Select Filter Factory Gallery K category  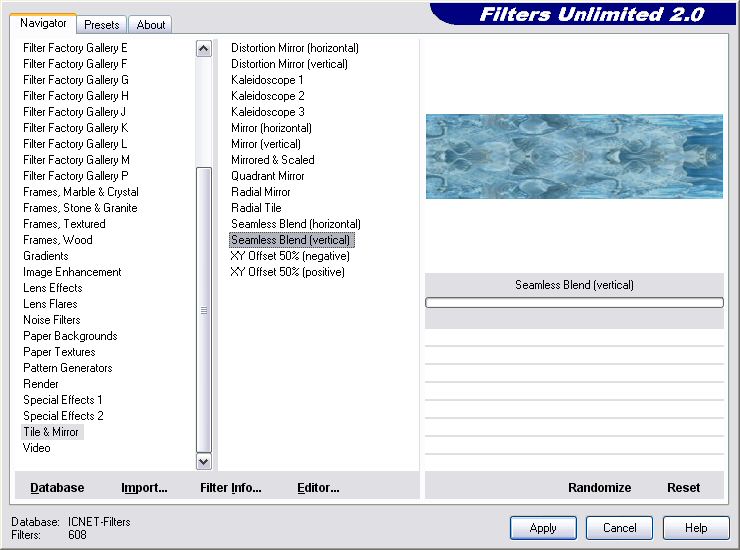pyautogui.click(x=76, y=128)
